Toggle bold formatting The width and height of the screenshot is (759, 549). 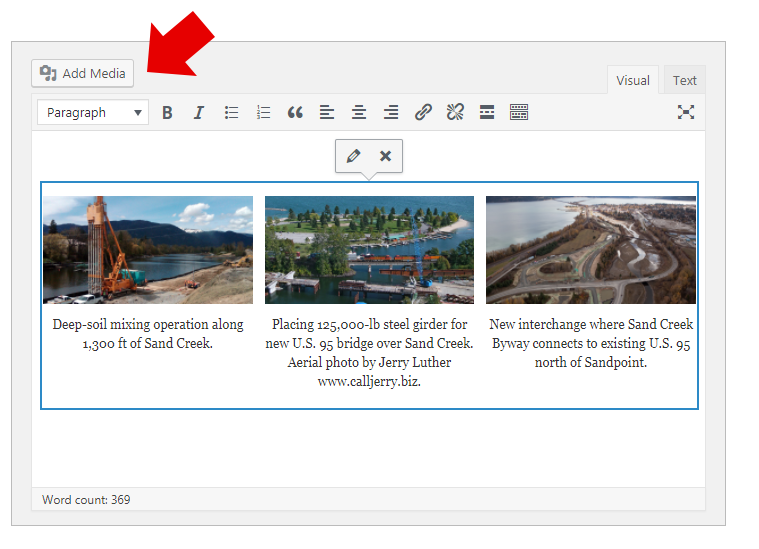coord(167,112)
